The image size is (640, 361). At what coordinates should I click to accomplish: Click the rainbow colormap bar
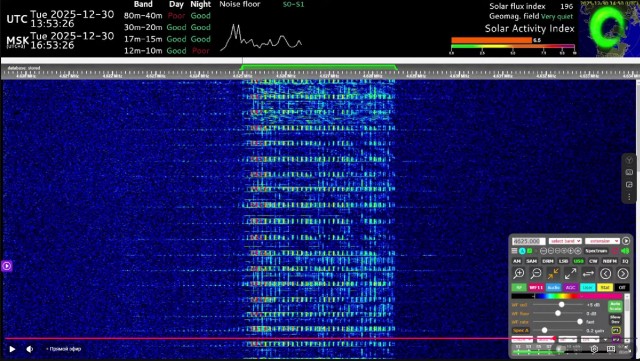pos(567,296)
